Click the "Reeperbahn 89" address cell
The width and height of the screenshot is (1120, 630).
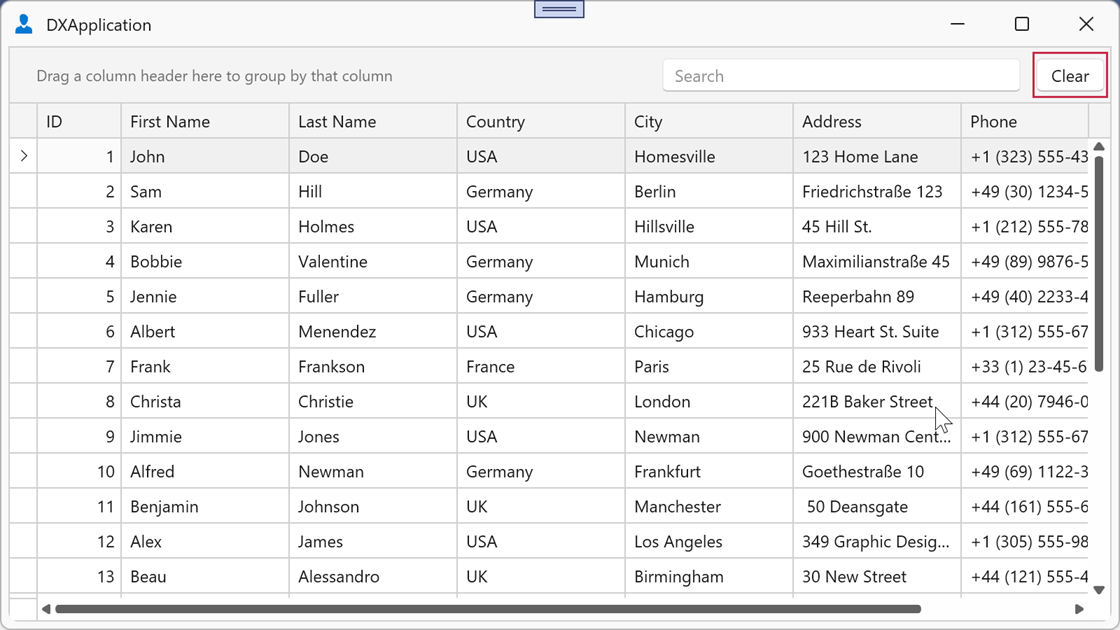tap(876, 296)
